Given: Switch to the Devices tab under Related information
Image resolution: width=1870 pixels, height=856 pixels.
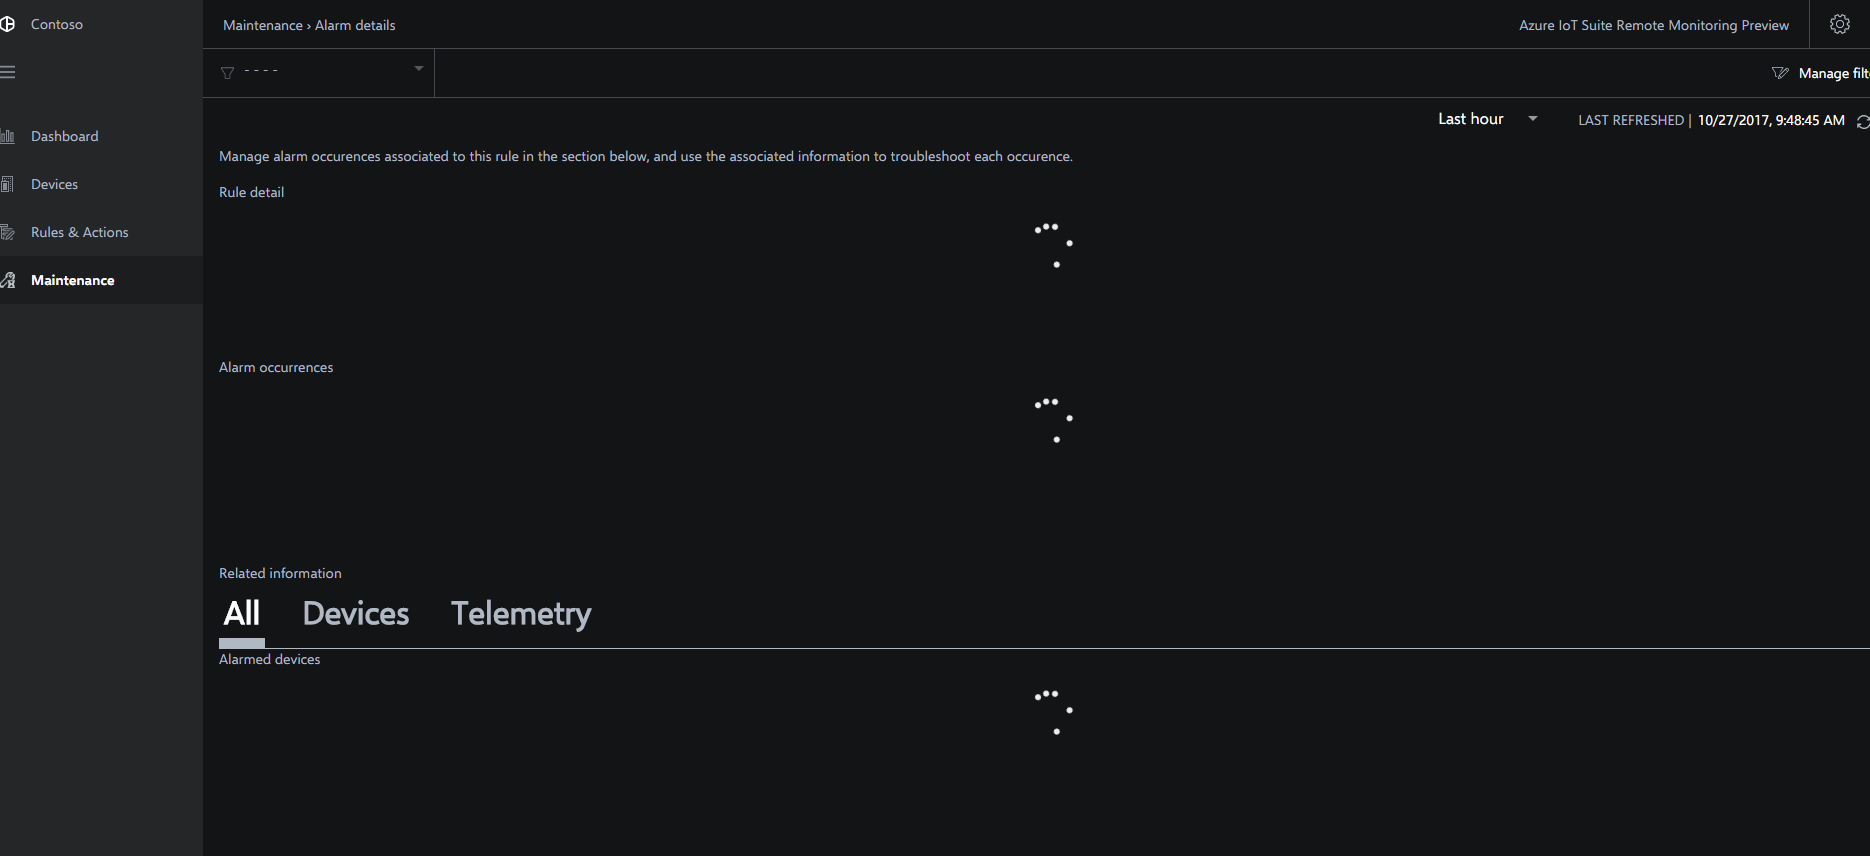Looking at the screenshot, I should [355, 613].
